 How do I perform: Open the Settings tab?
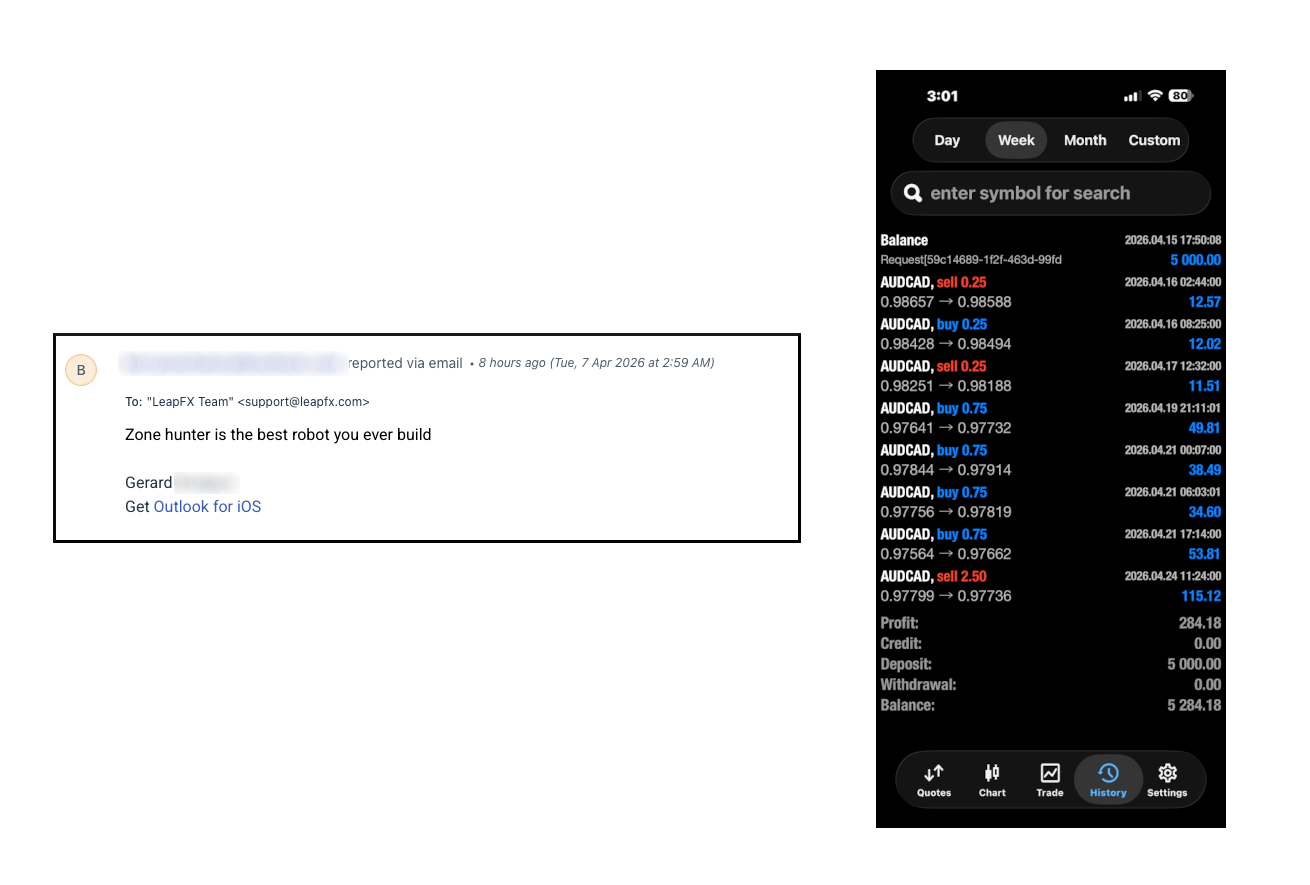pos(1167,781)
